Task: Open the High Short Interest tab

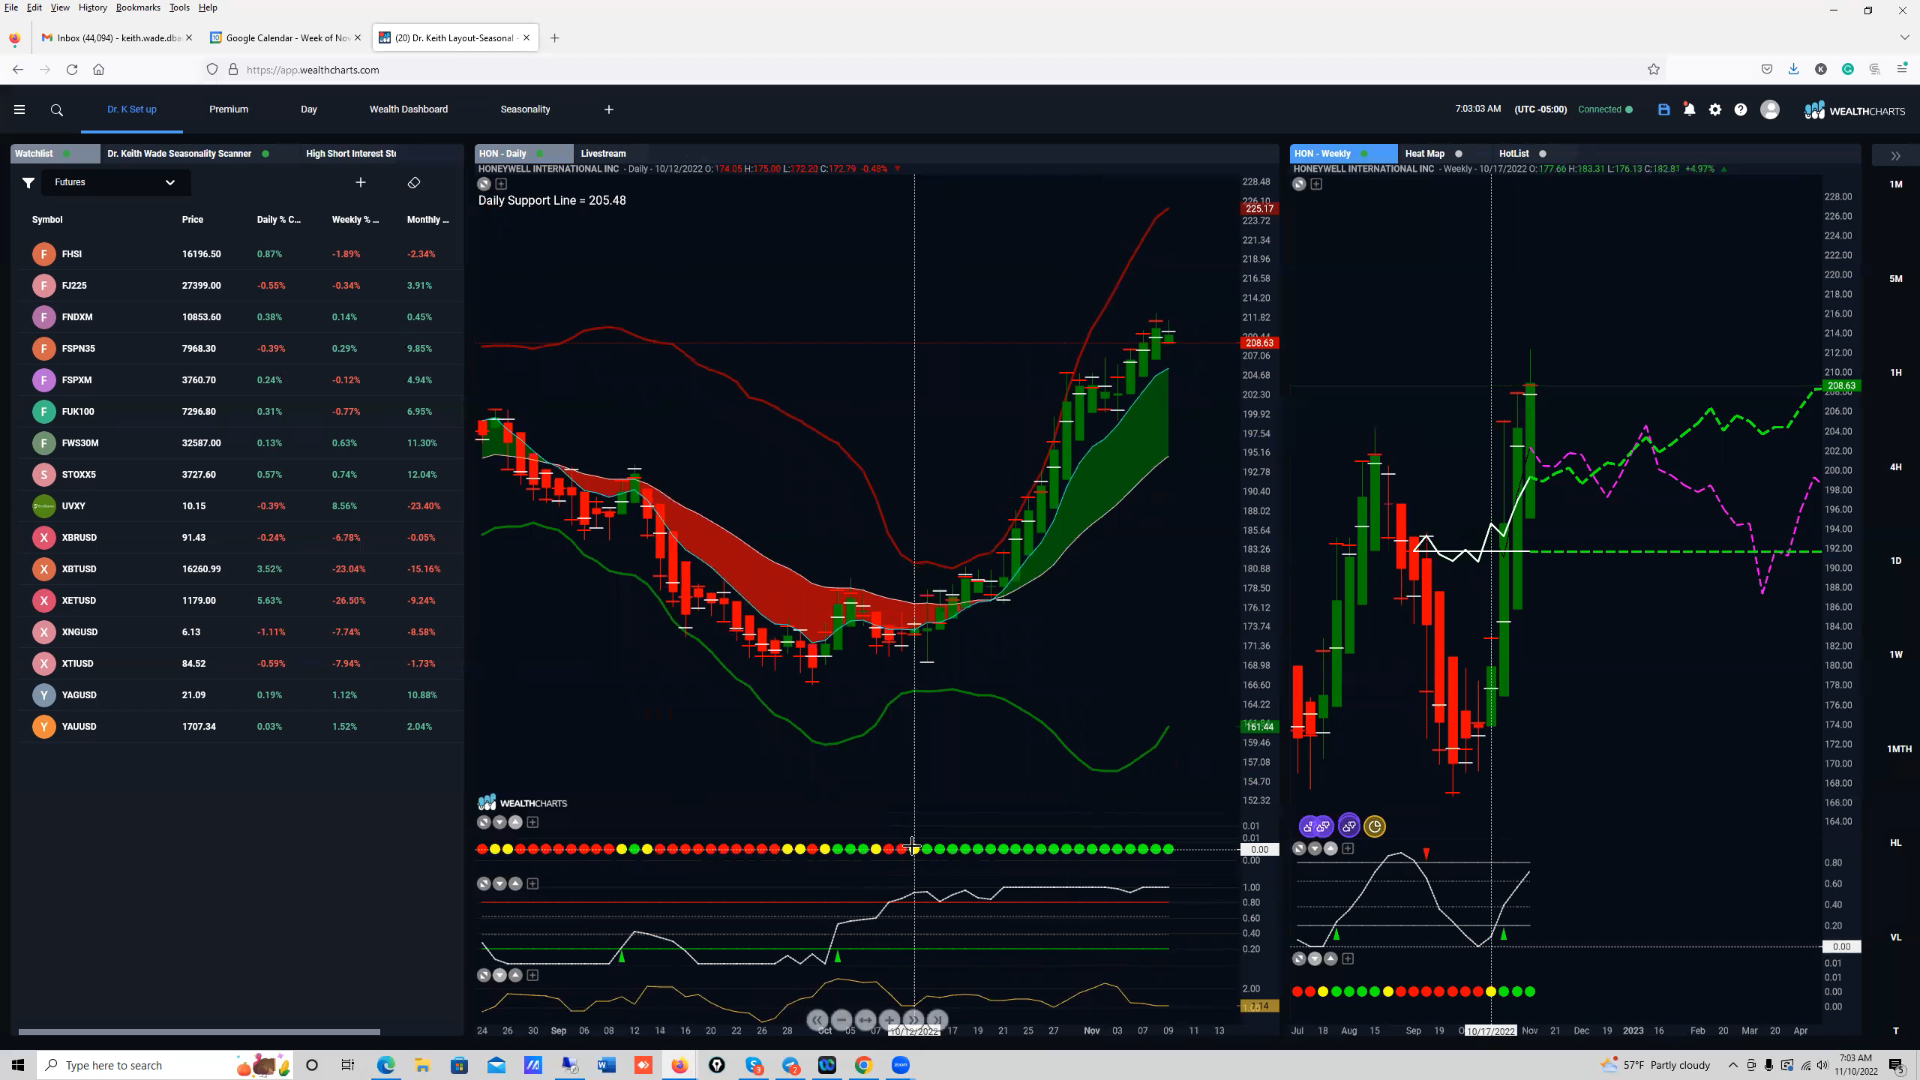Action: click(351, 154)
